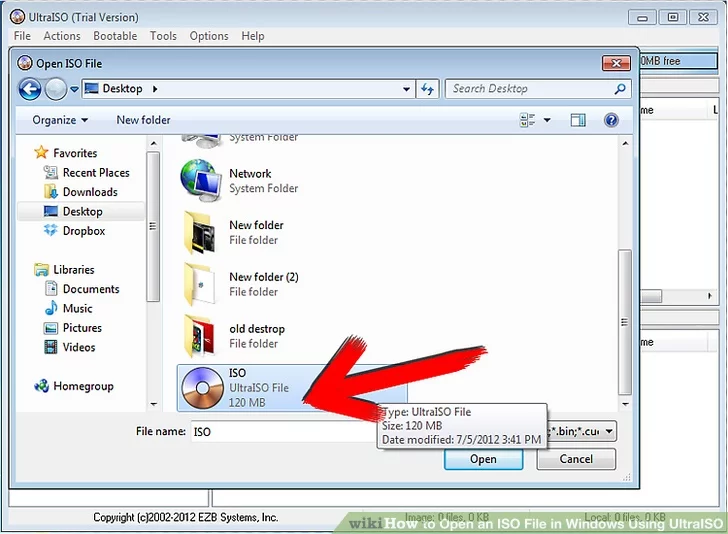The image size is (728, 534).
Task: Change view using the view icon button
Action: (x=527, y=120)
